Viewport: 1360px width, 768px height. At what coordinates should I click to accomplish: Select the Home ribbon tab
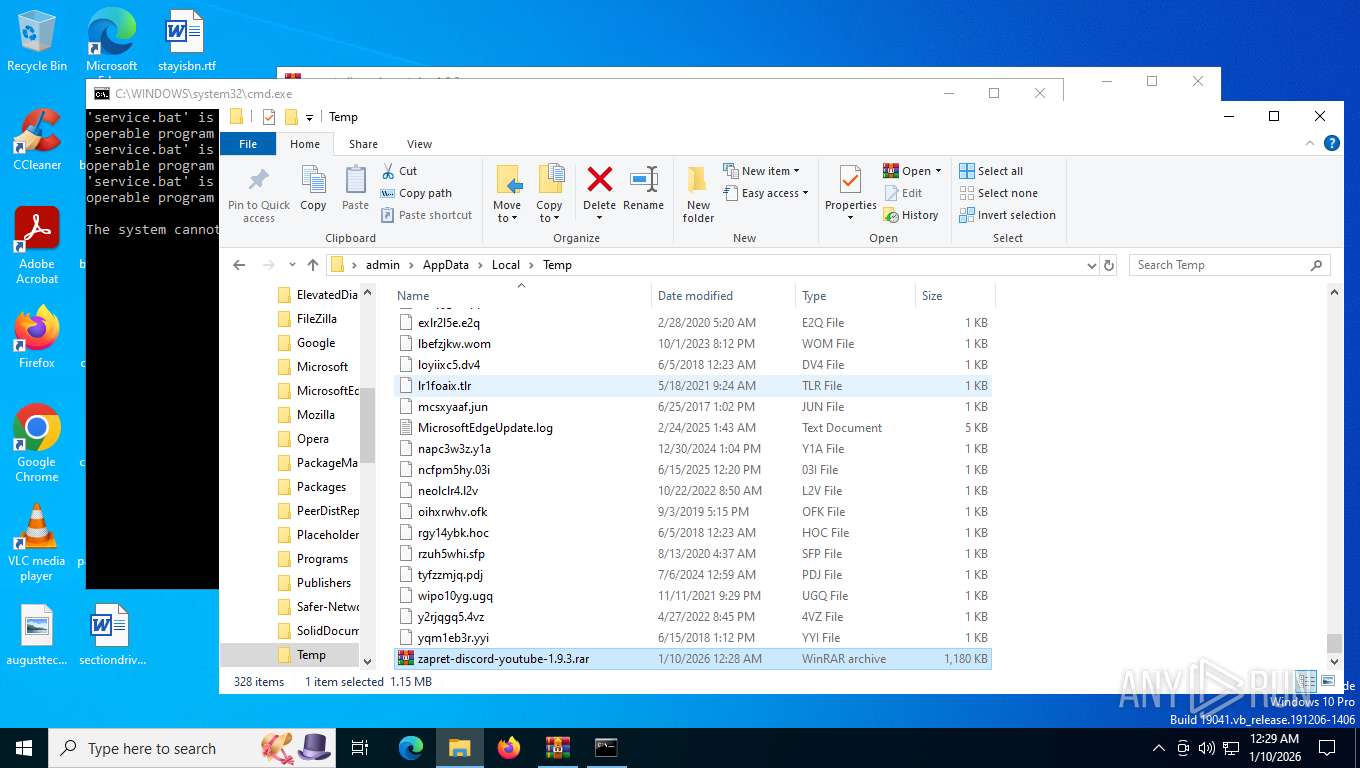click(305, 144)
